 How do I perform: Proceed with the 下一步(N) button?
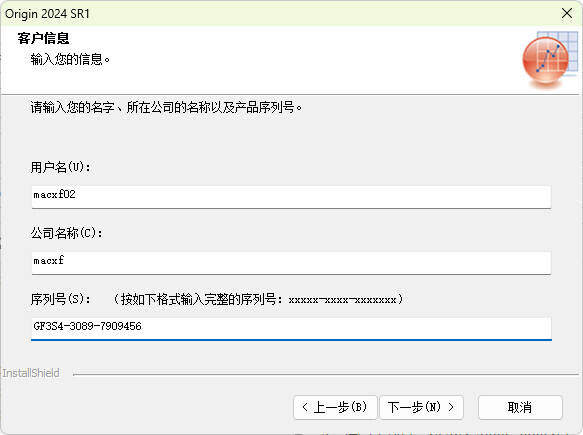point(421,407)
